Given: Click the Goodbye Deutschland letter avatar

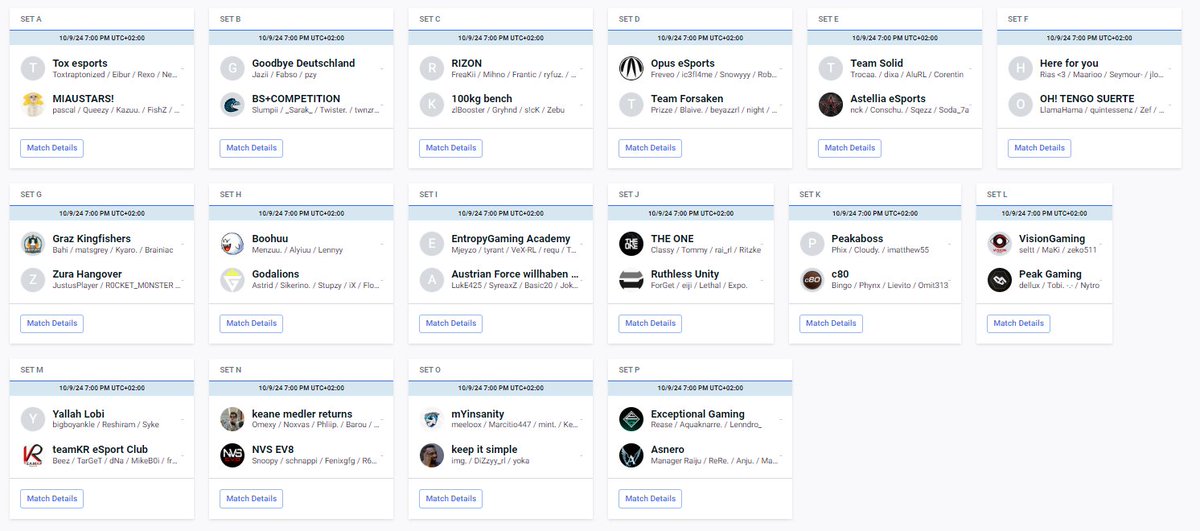Looking at the screenshot, I should point(233,68).
